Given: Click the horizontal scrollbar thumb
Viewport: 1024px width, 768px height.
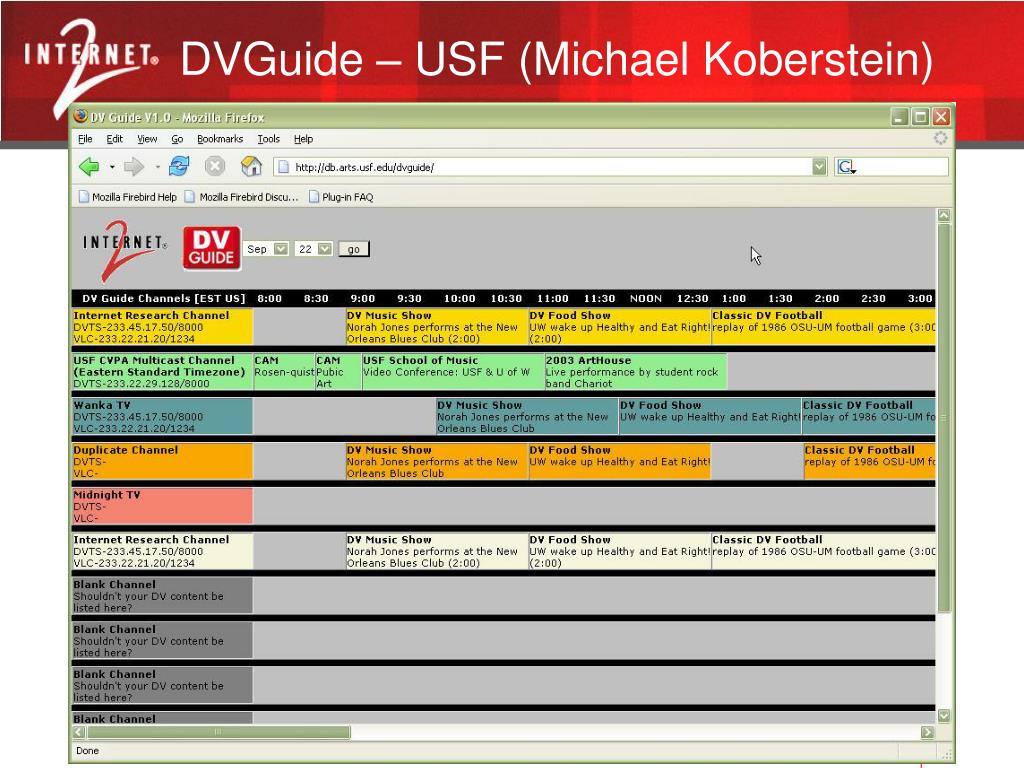Looking at the screenshot, I should (x=218, y=732).
